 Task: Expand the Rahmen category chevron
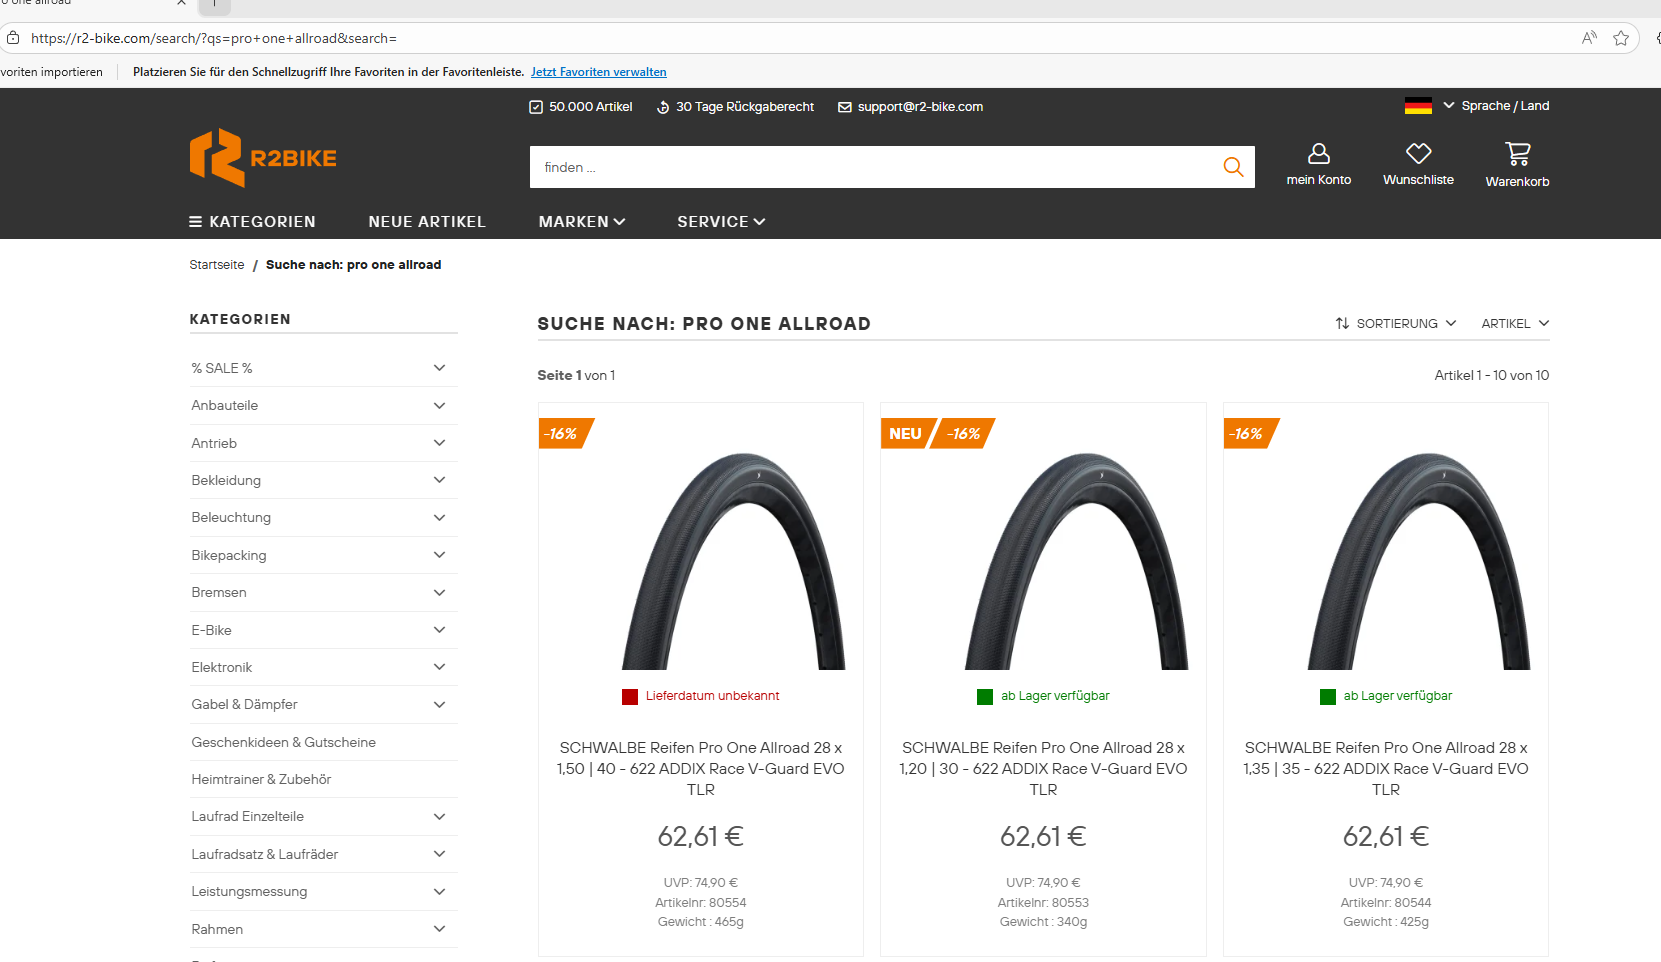(x=439, y=929)
